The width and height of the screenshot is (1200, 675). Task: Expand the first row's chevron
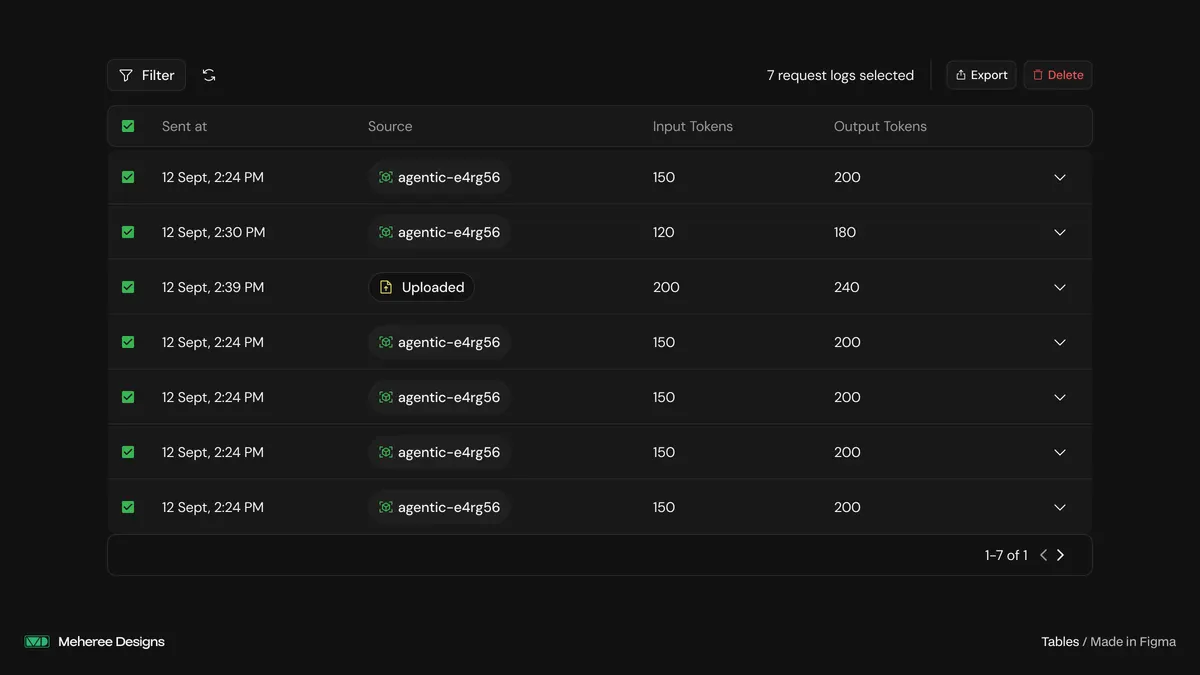coord(1060,177)
